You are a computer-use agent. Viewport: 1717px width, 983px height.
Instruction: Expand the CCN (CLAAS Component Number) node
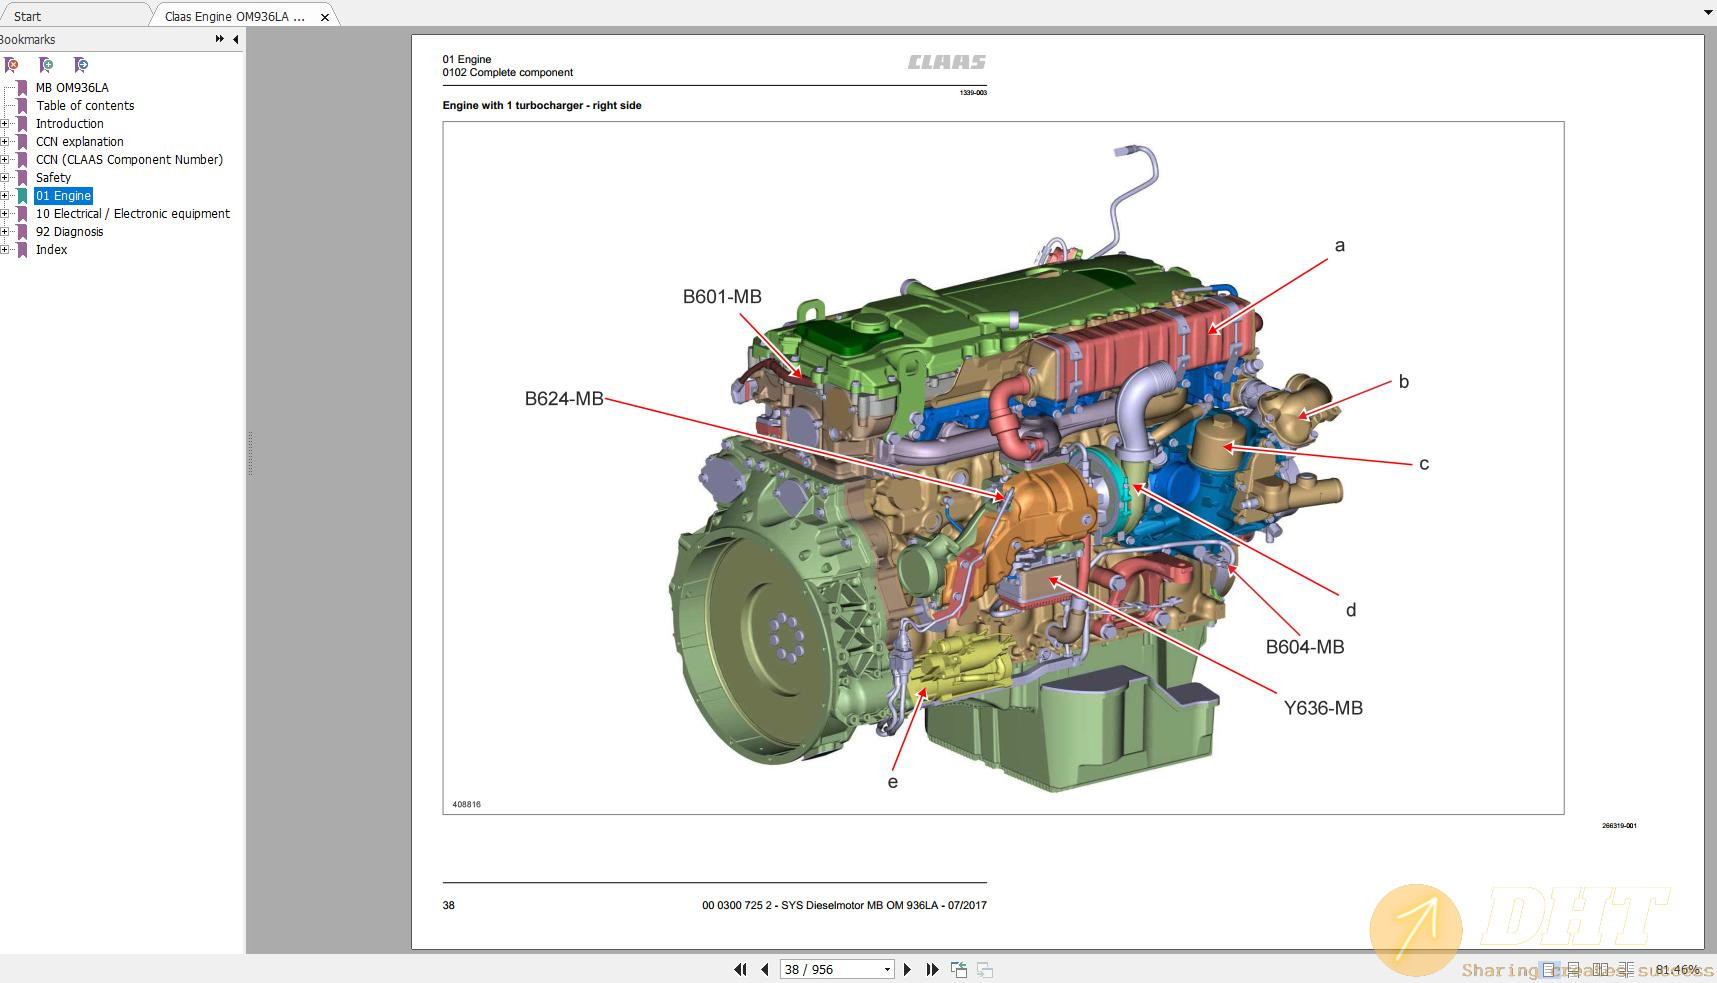(4, 160)
